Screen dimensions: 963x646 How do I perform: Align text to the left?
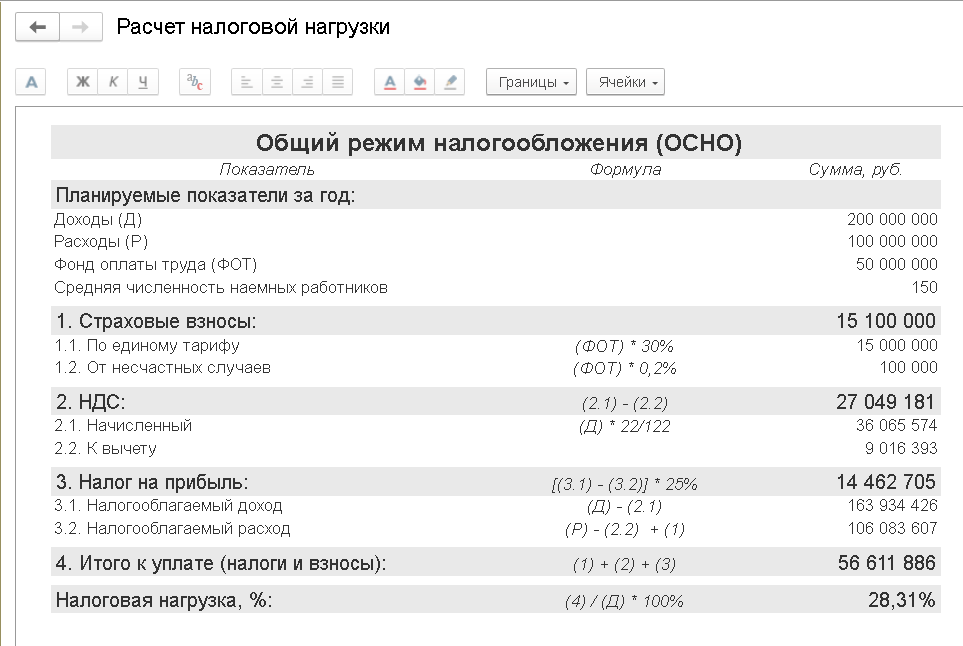click(x=246, y=82)
